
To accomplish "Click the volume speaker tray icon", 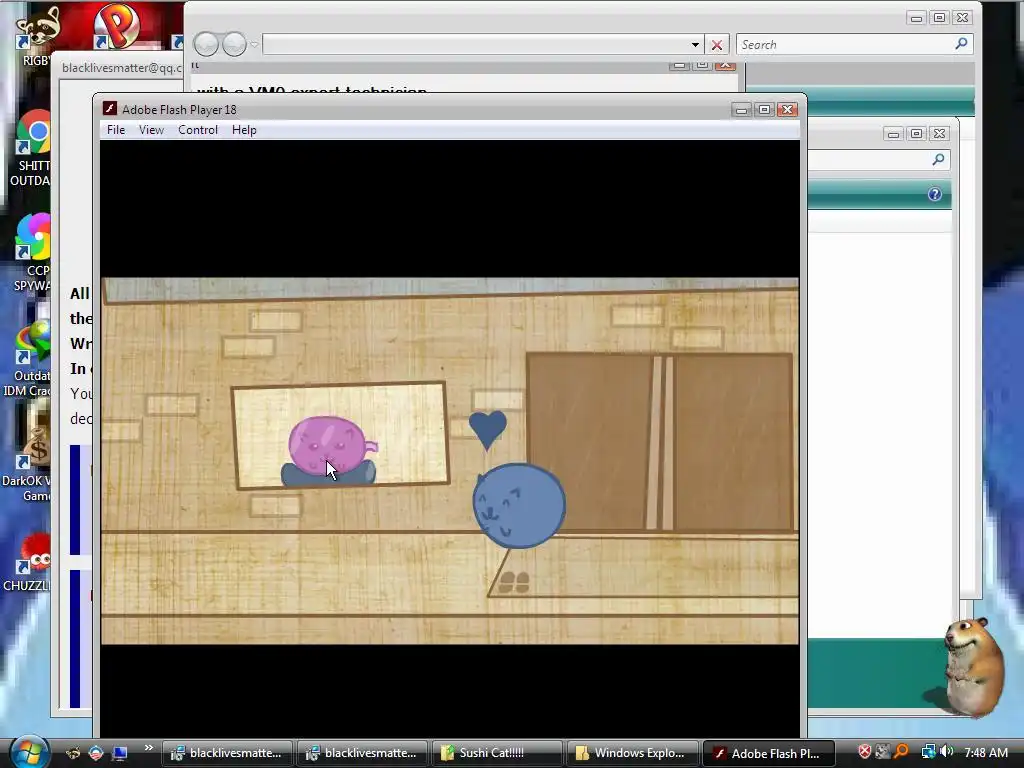I will coord(947,752).
